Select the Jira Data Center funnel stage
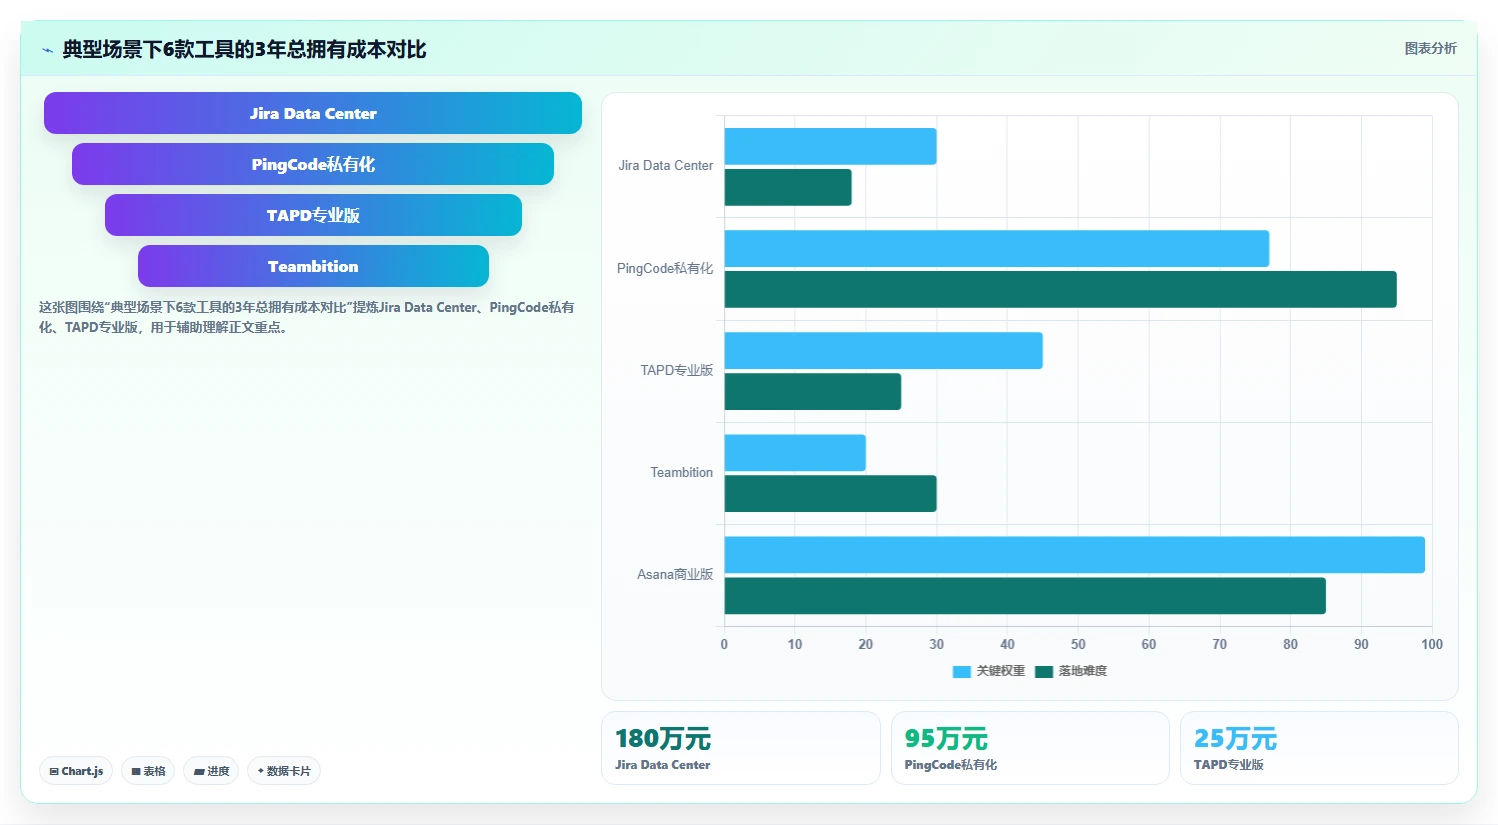The height and width of the screenshot is (825, 1498). tap(313, 113)
